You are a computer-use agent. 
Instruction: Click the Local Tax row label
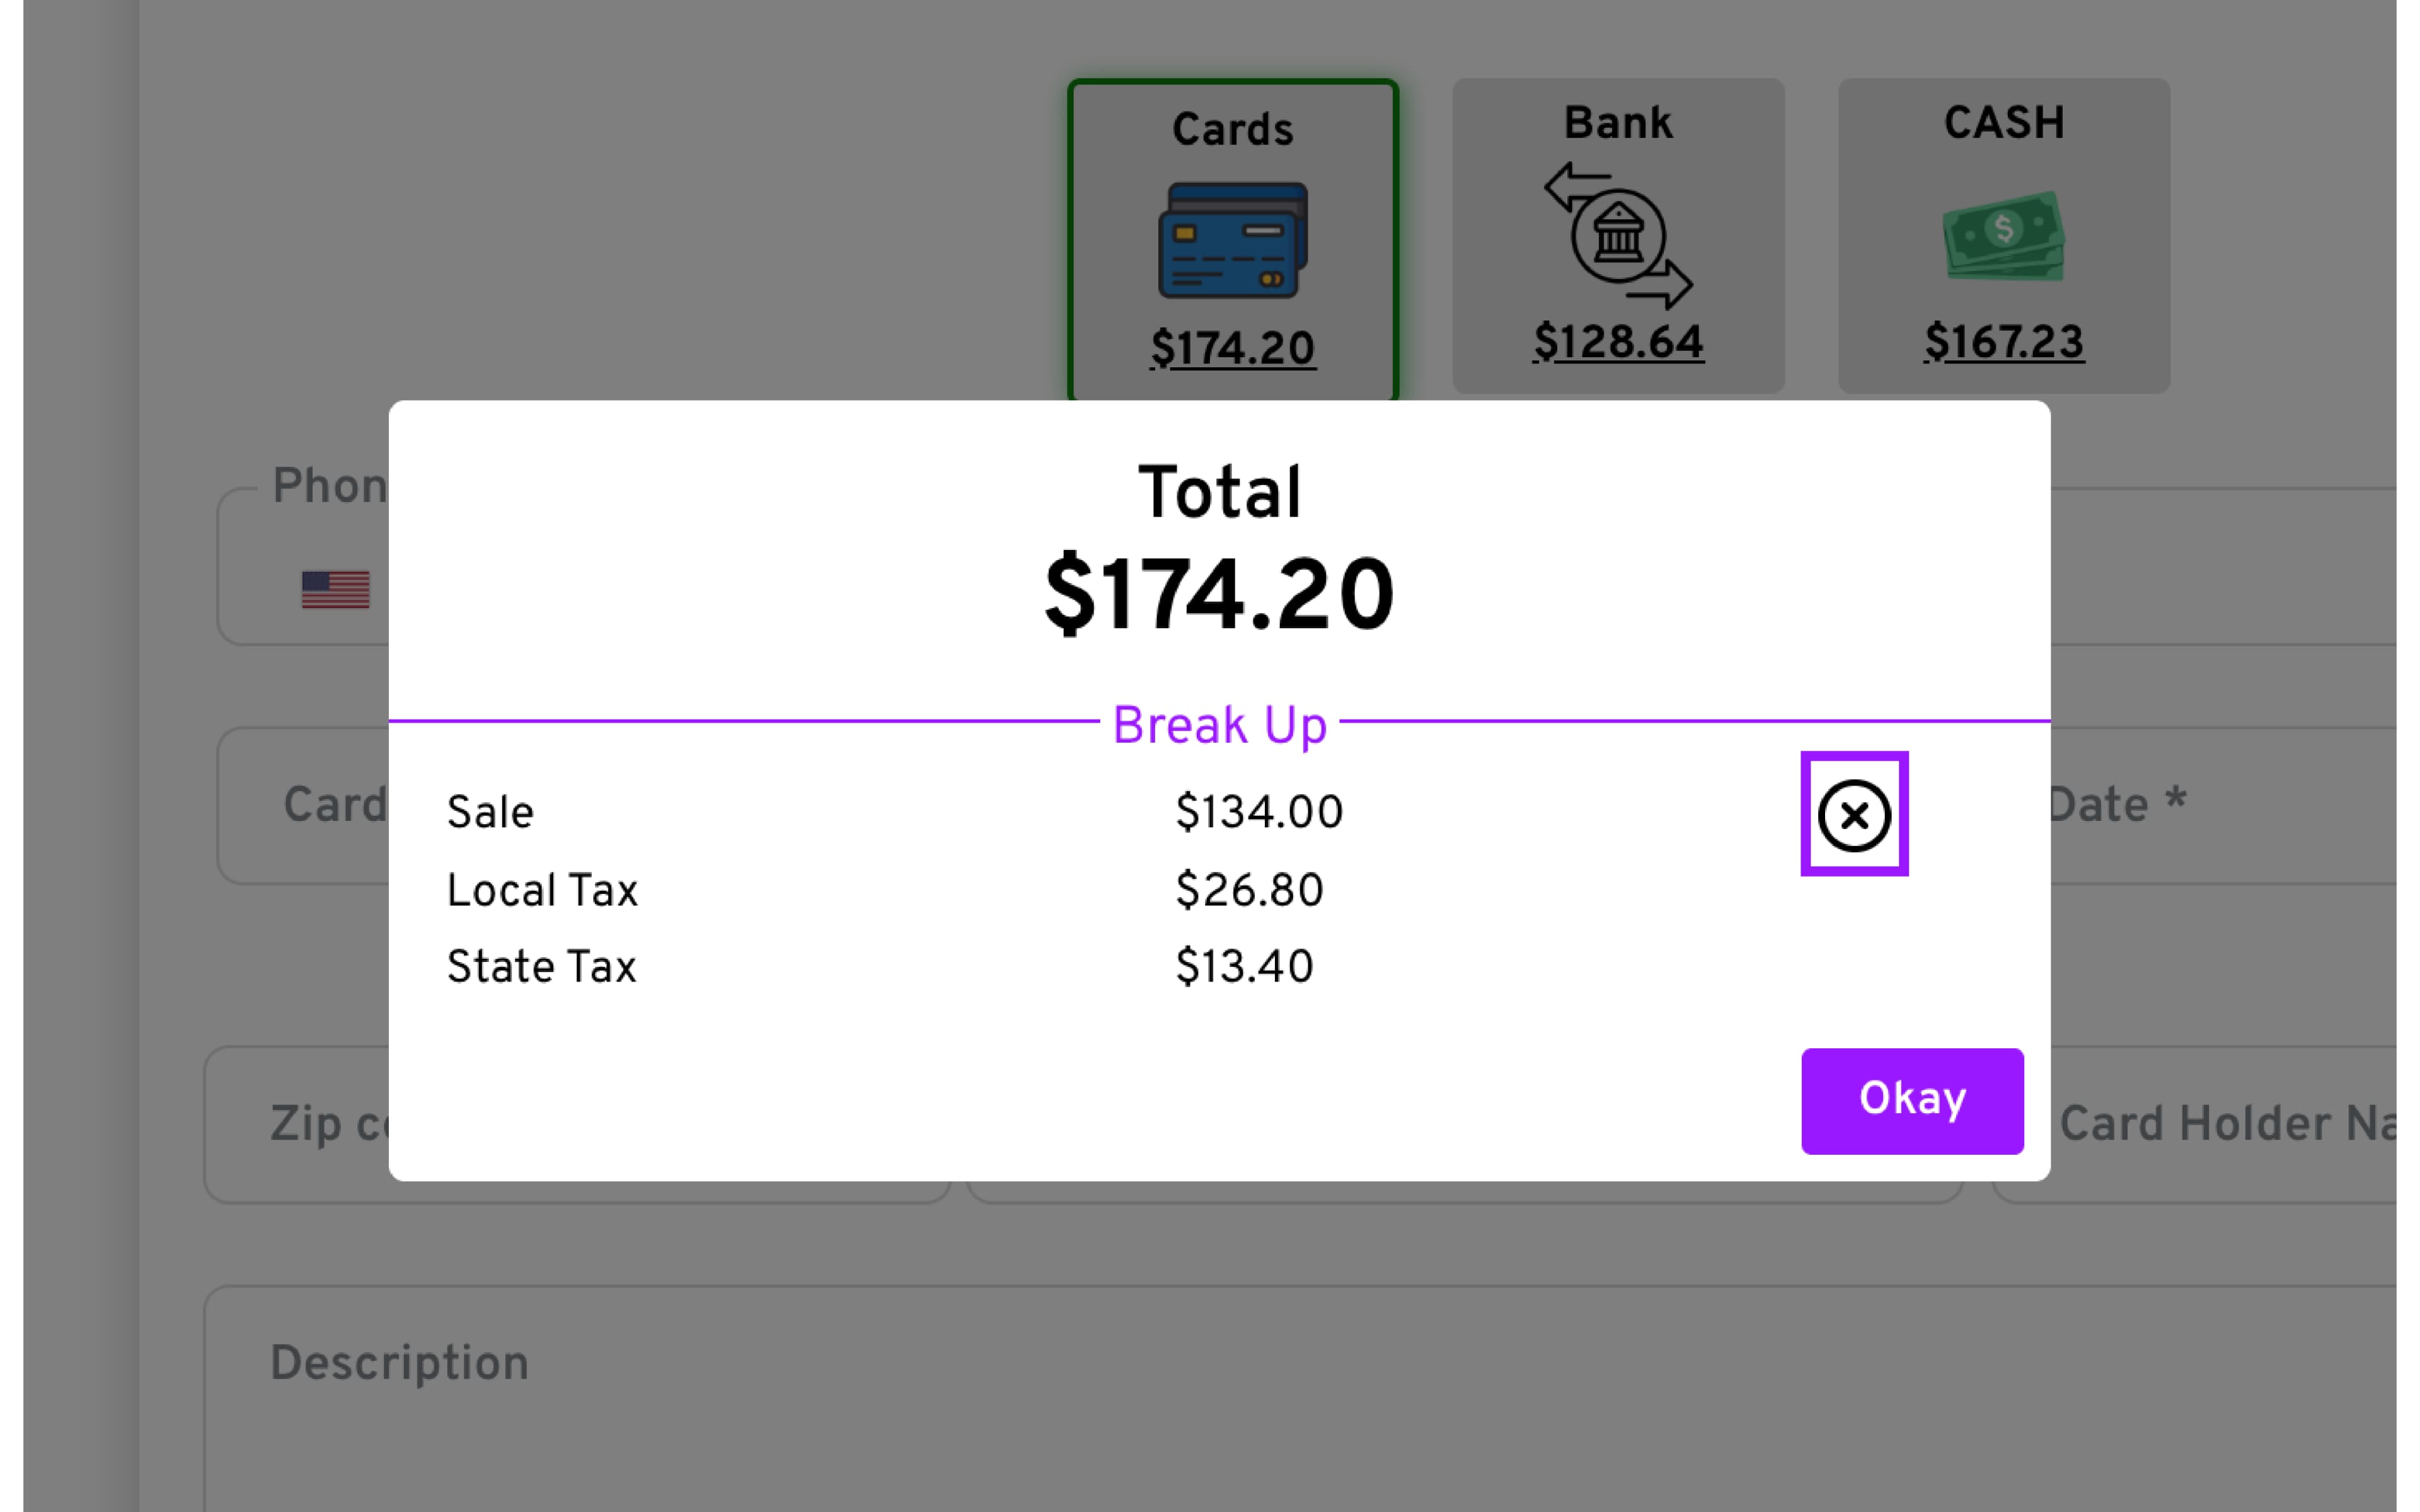point(541,890)
